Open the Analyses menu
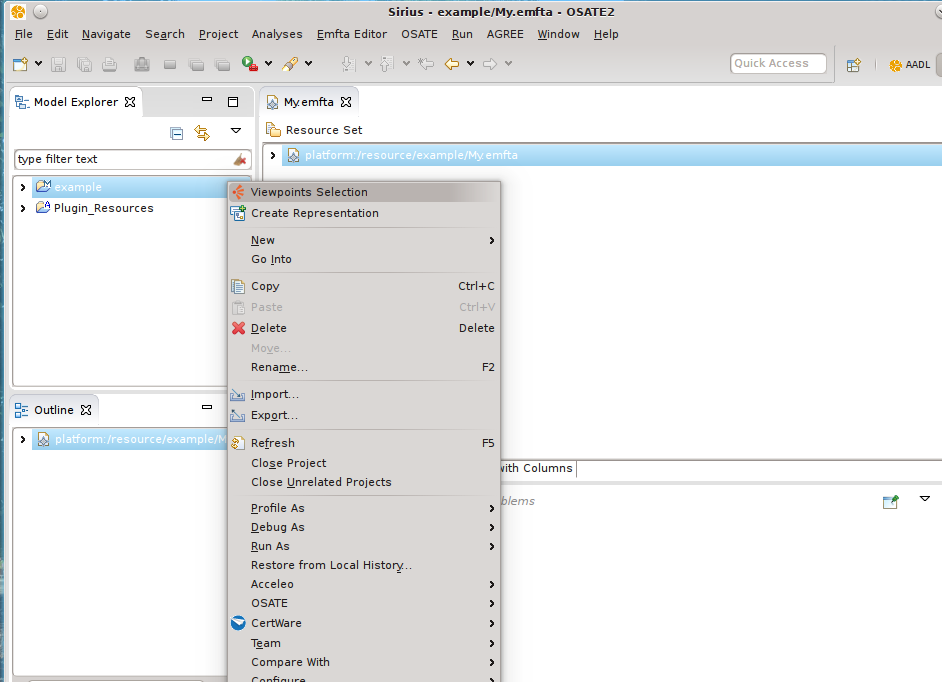Screen dimensions: 942x682 coord(277,34)
